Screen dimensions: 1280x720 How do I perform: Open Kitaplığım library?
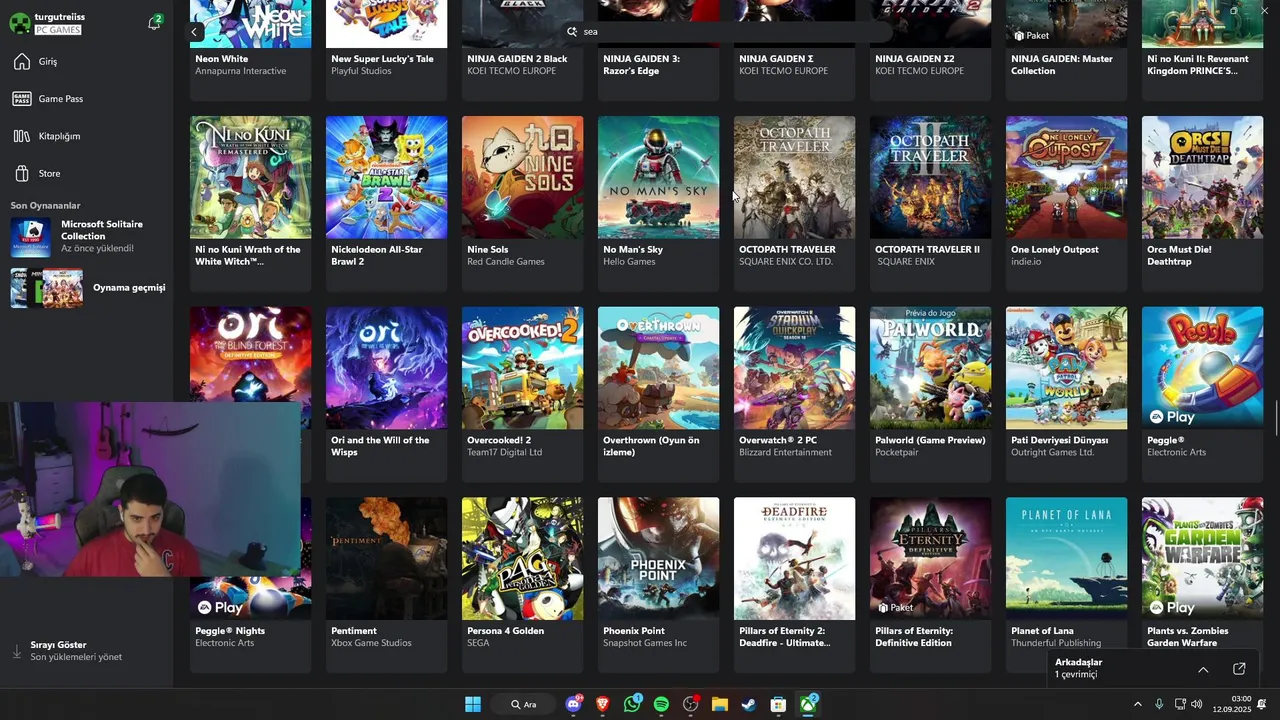[x=86, y=136]
